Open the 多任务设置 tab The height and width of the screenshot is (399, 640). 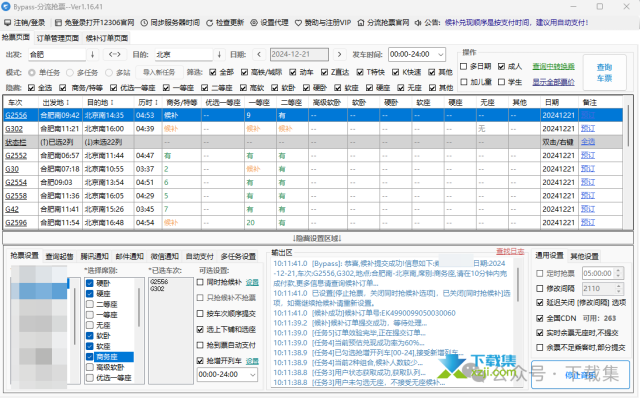pyautogui.click(x=238, y=257)
